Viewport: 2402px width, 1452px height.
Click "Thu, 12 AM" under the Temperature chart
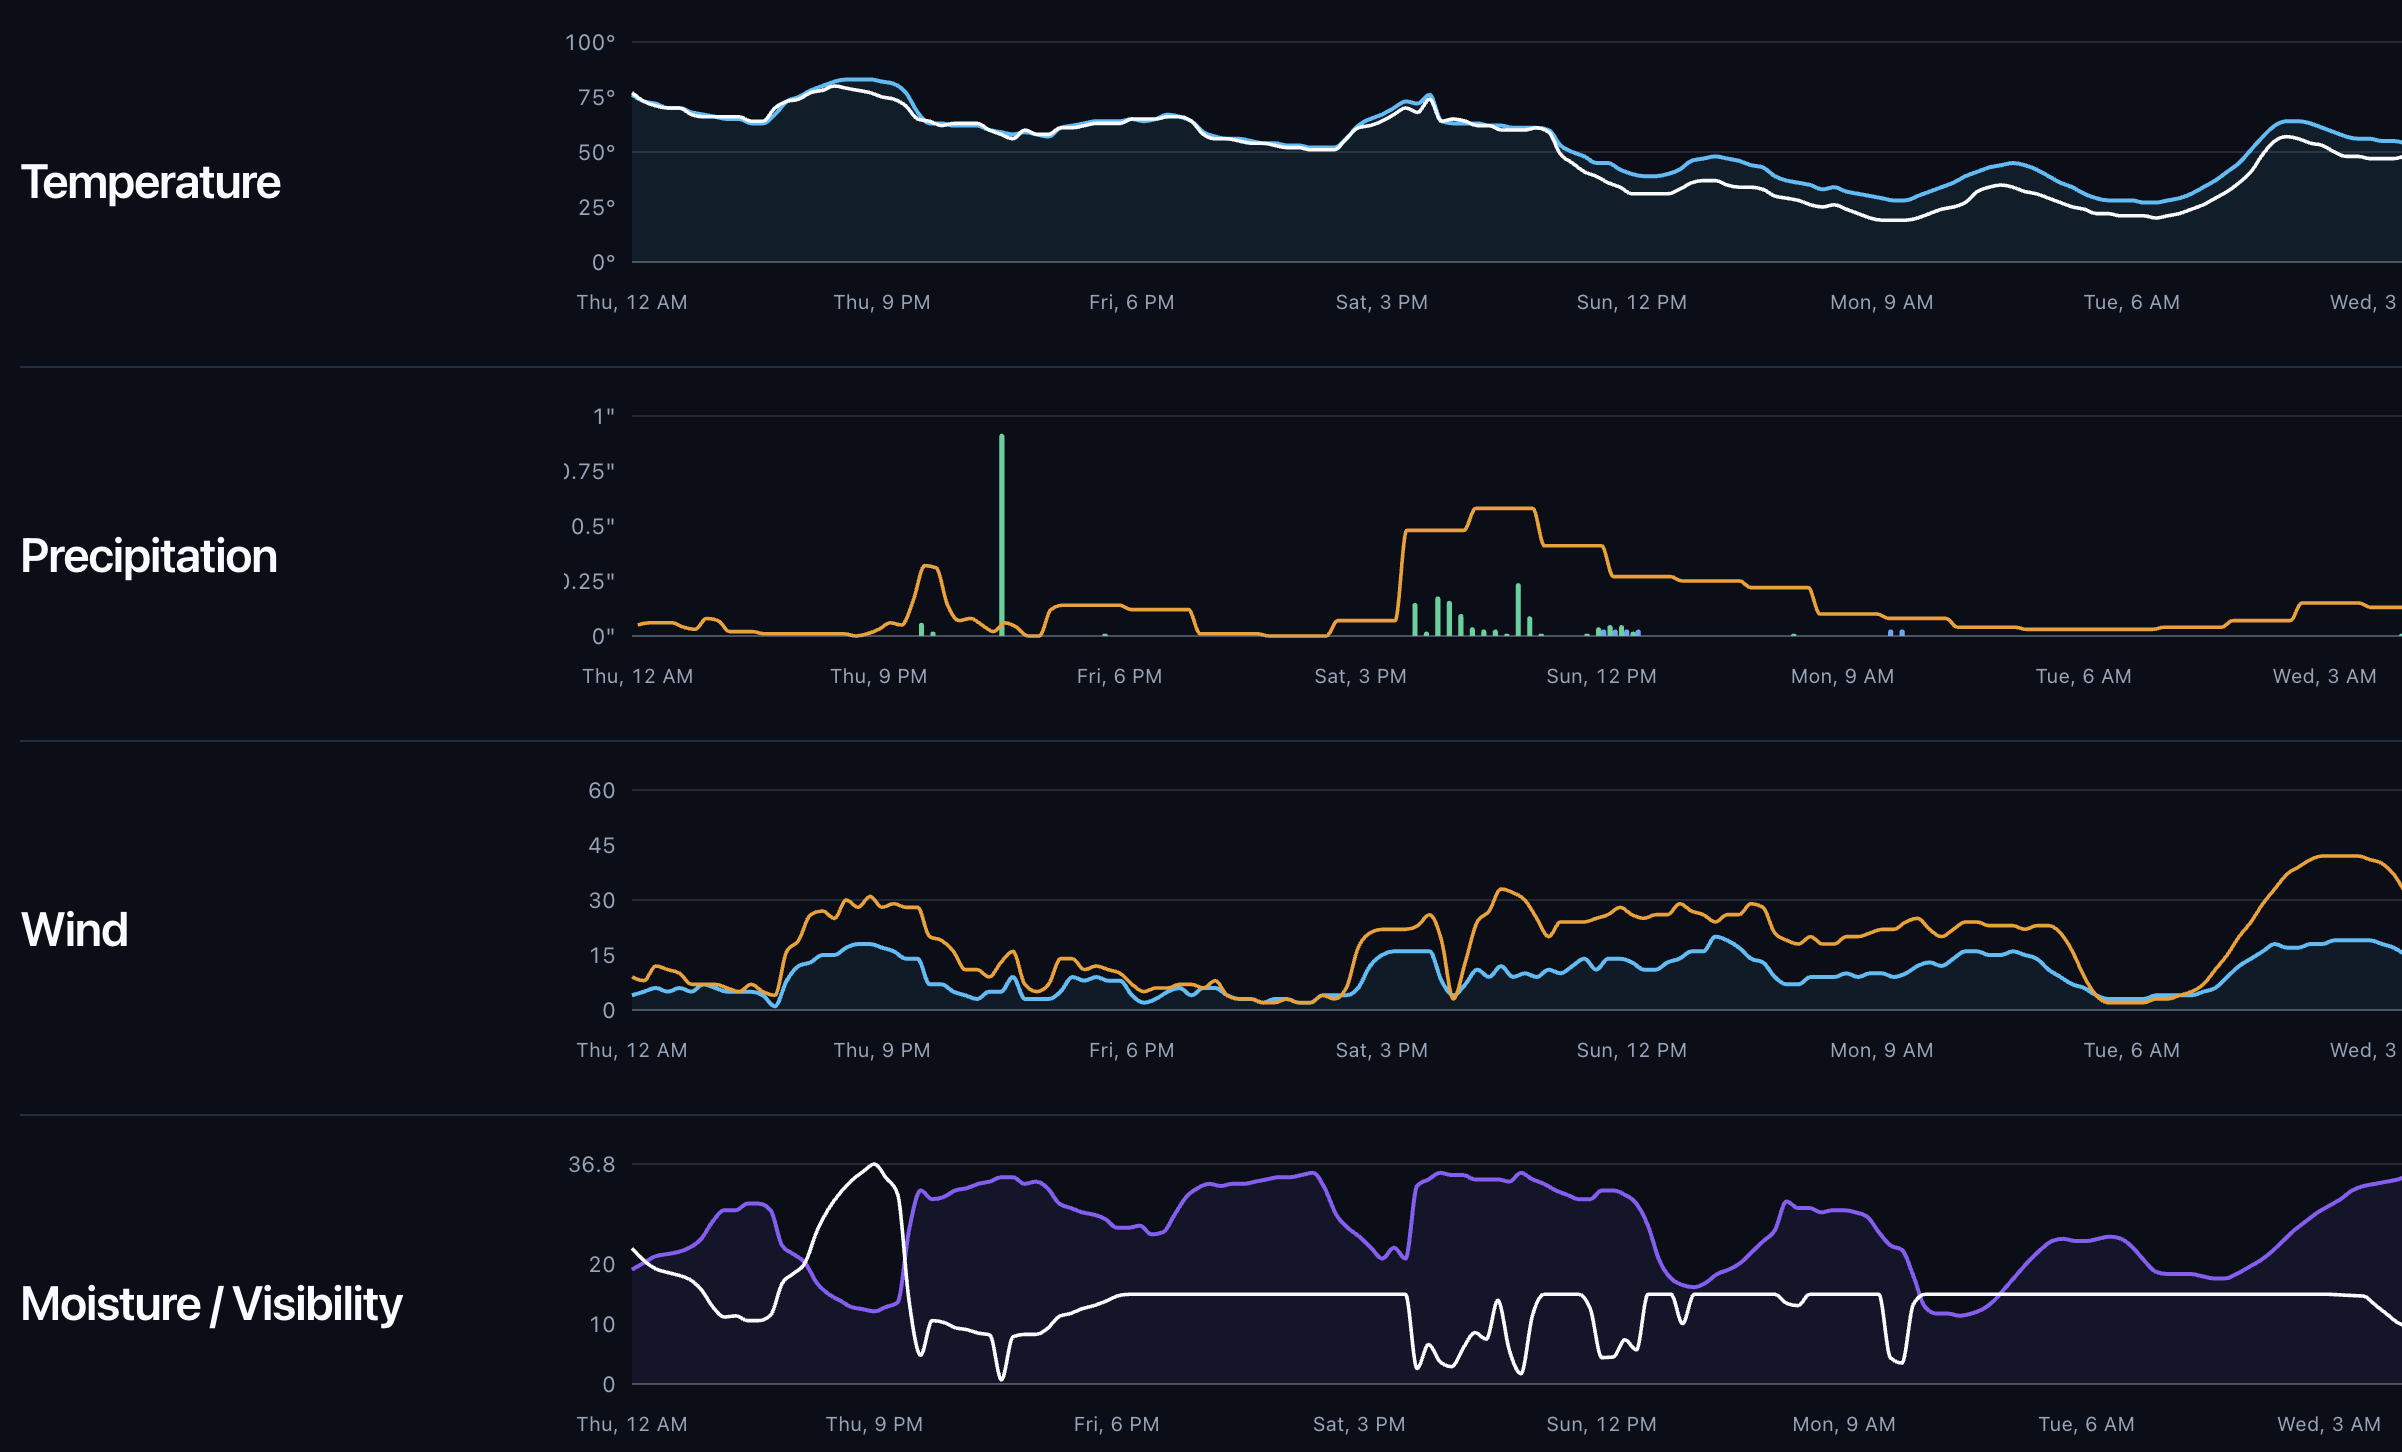[632, 302]
